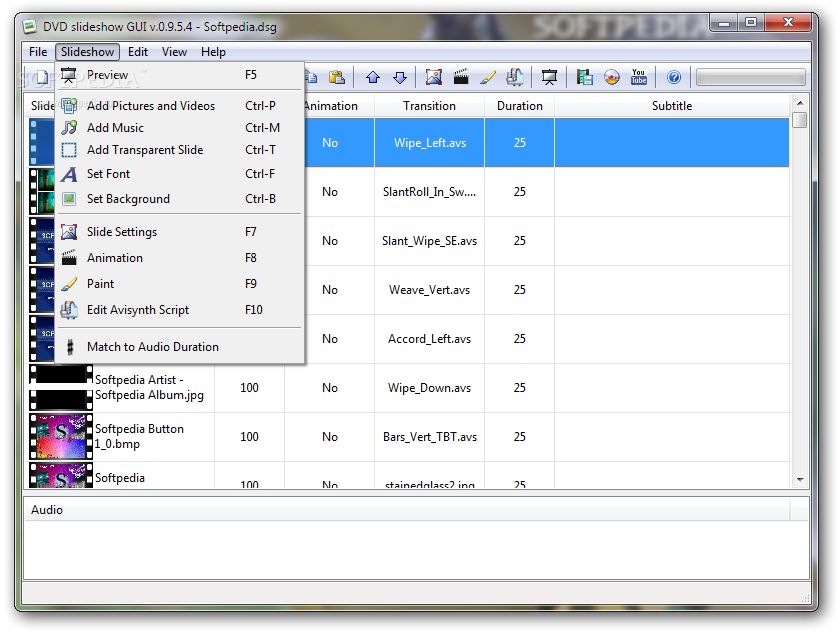Select the Bars_Vert_TBT.avs transition cell

[x=430, y=437]
